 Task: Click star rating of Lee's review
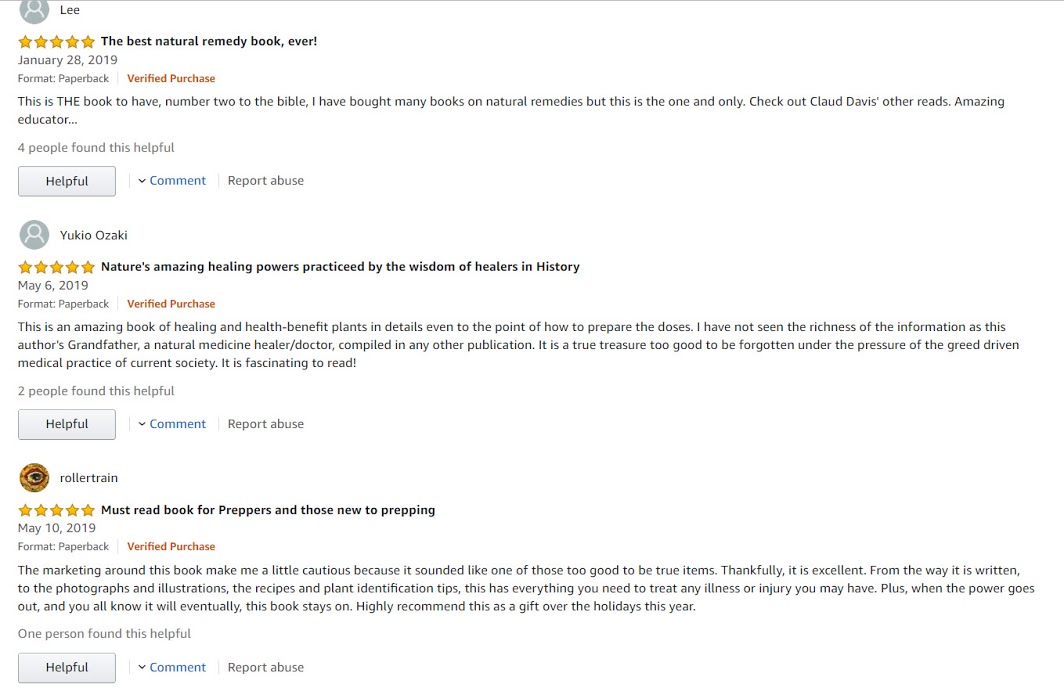(x=56, y=42)
